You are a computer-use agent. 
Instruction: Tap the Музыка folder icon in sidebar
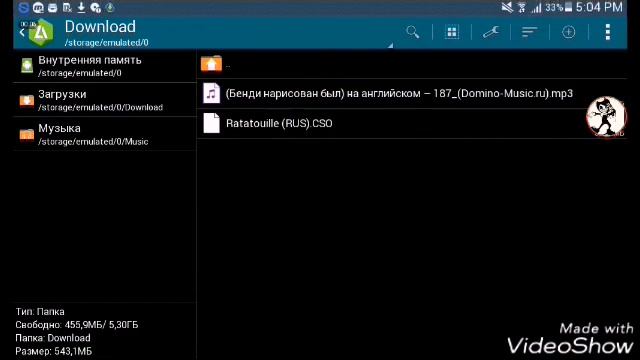pyautogui.click(x=27, y=134)
